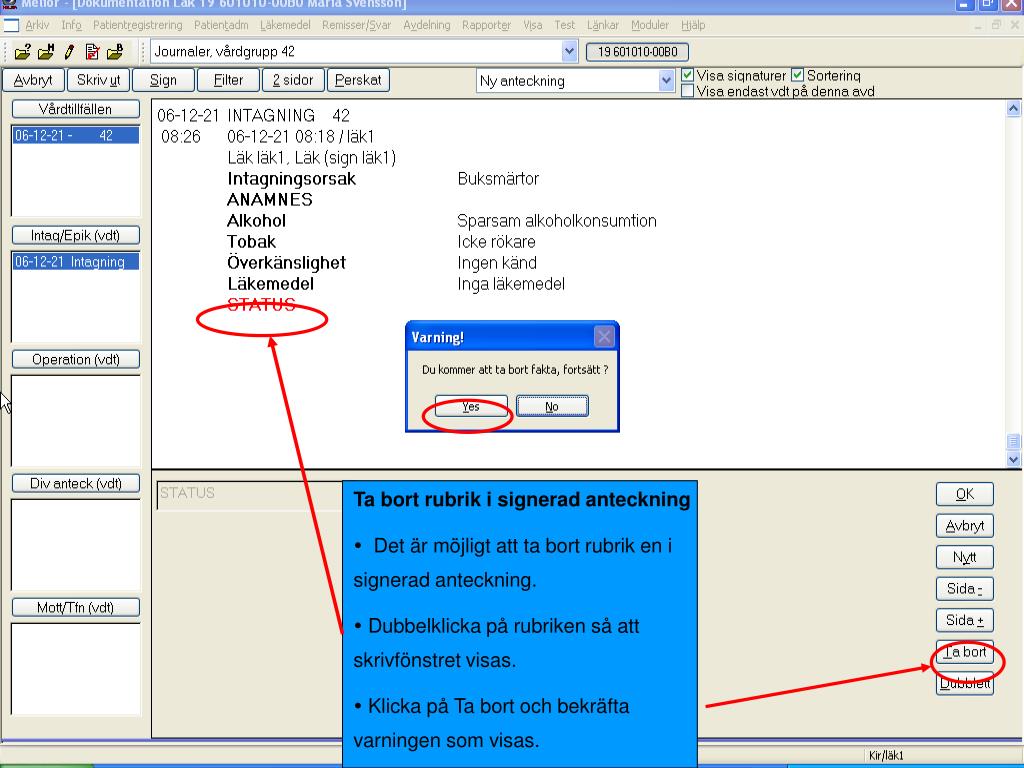Open the Visa menu
The image size is (1024, 768).
pyautogui.click(x=532, y=25)
